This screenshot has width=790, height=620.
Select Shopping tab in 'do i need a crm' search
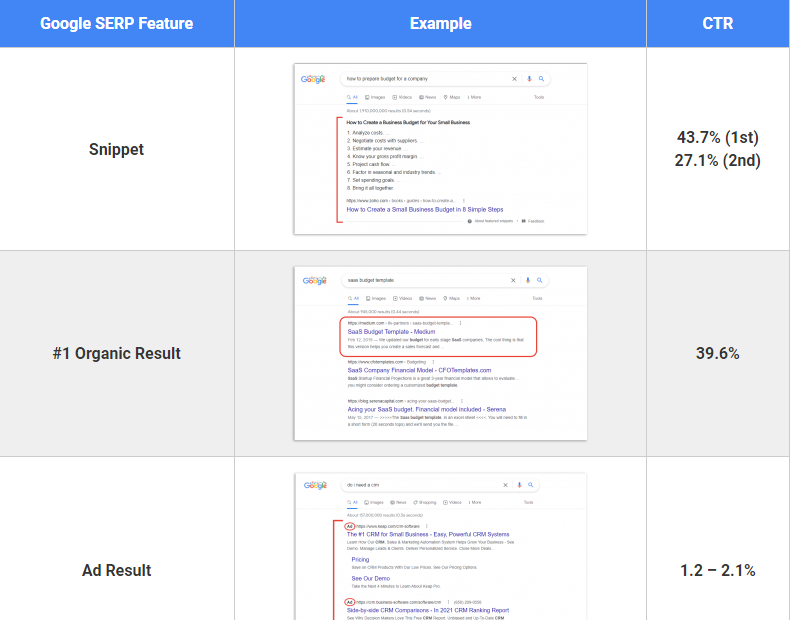point(425,502)
